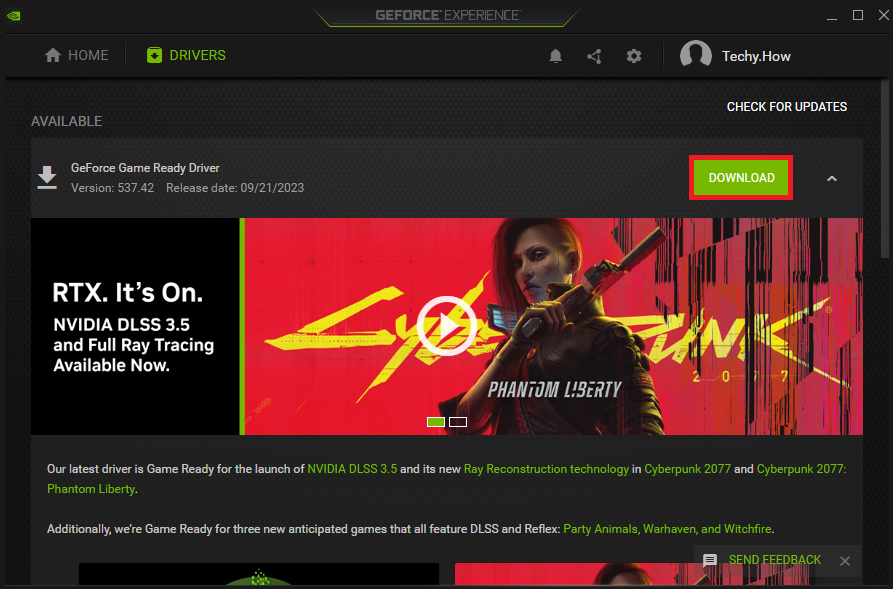Click the DOWNLOAD button
893x589 pixels.
[740, 177]
